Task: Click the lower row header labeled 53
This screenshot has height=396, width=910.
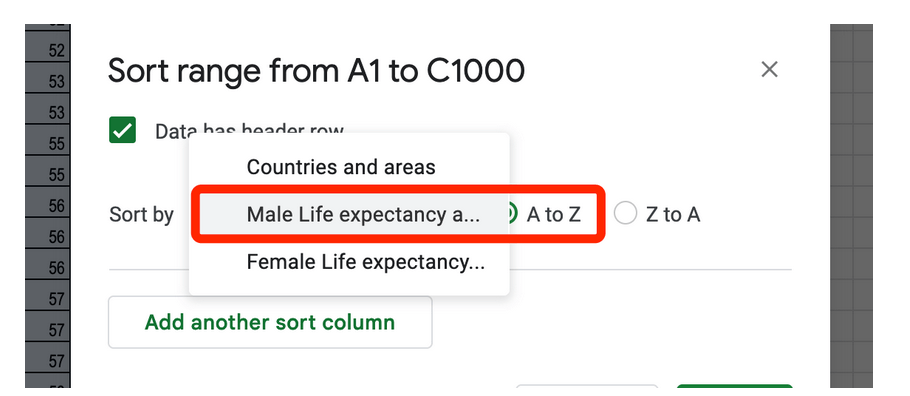Action: (47, 113)
